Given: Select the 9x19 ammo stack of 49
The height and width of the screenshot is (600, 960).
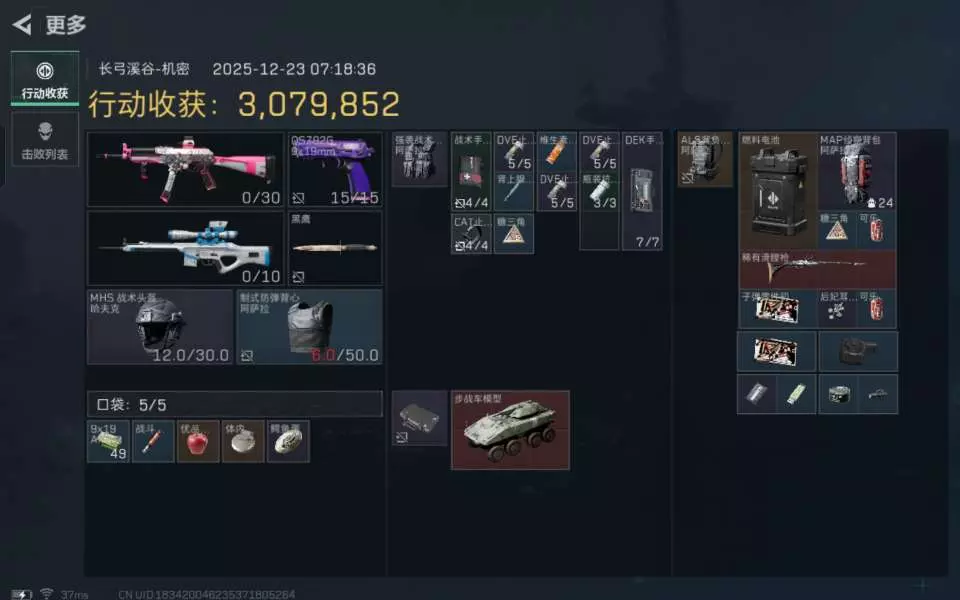Looking at the screenshot, I should (108, 441).
